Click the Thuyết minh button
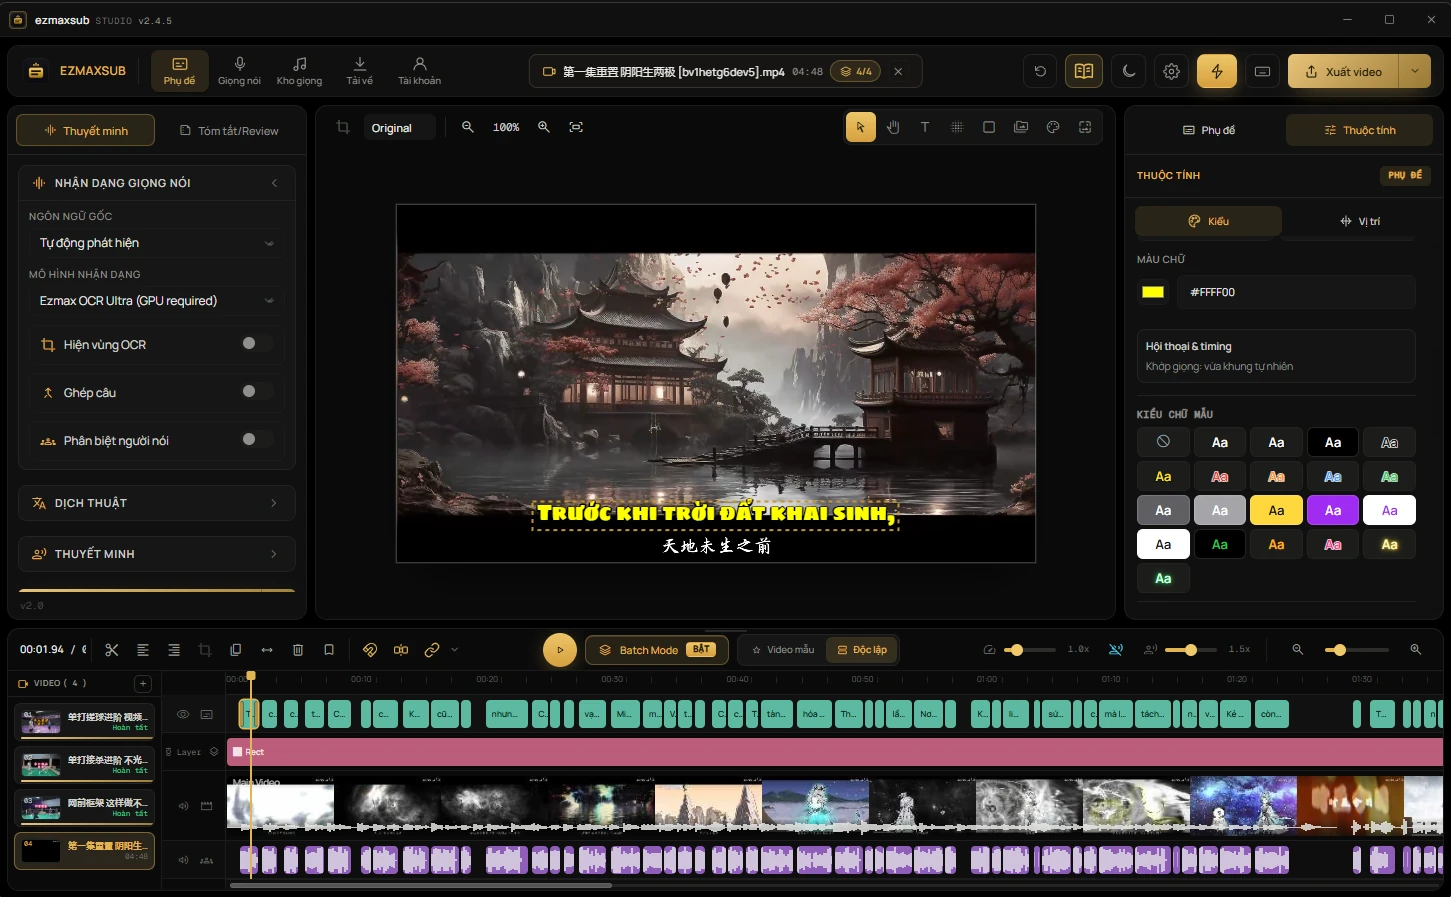The width and height of the screenshot is (1451, 897). [86, 131]
